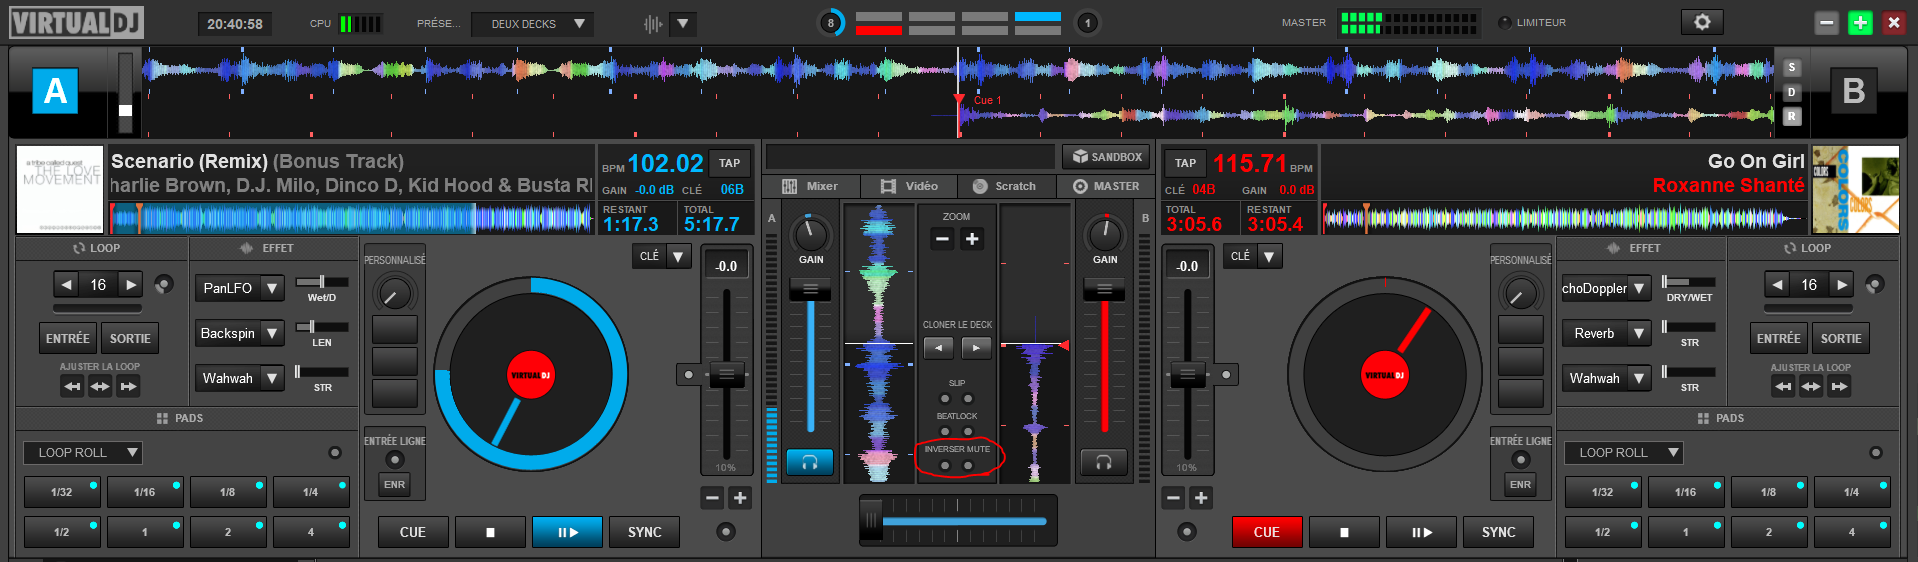Click the deck B CUE button
The height and width of the screenshot is (562, 1918).
point(1266,532)
